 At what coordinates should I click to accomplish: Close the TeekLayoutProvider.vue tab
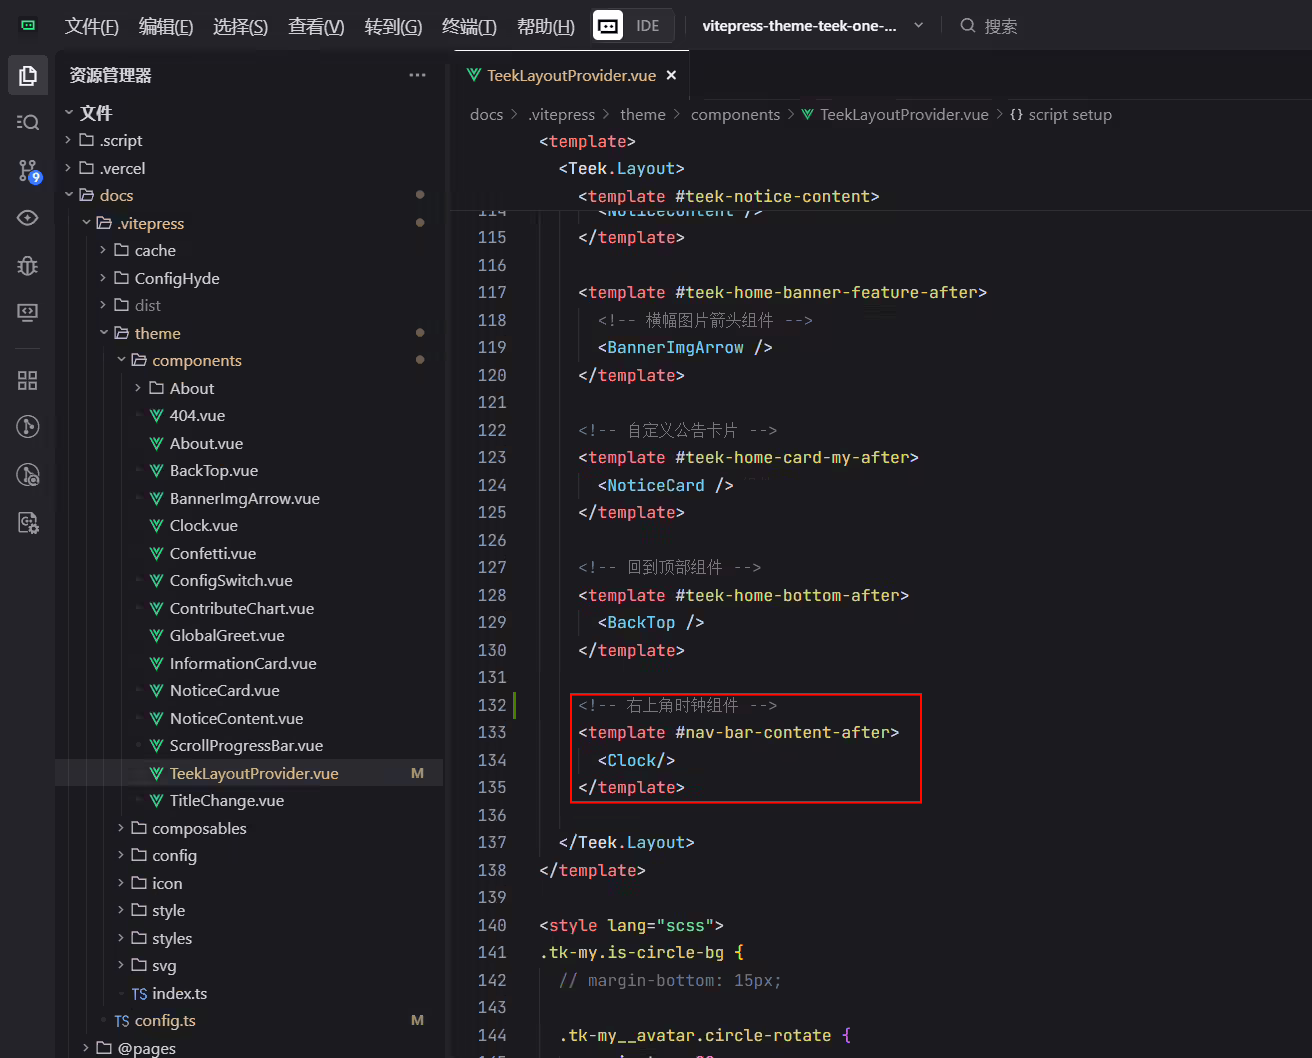[x=671, y=75]
